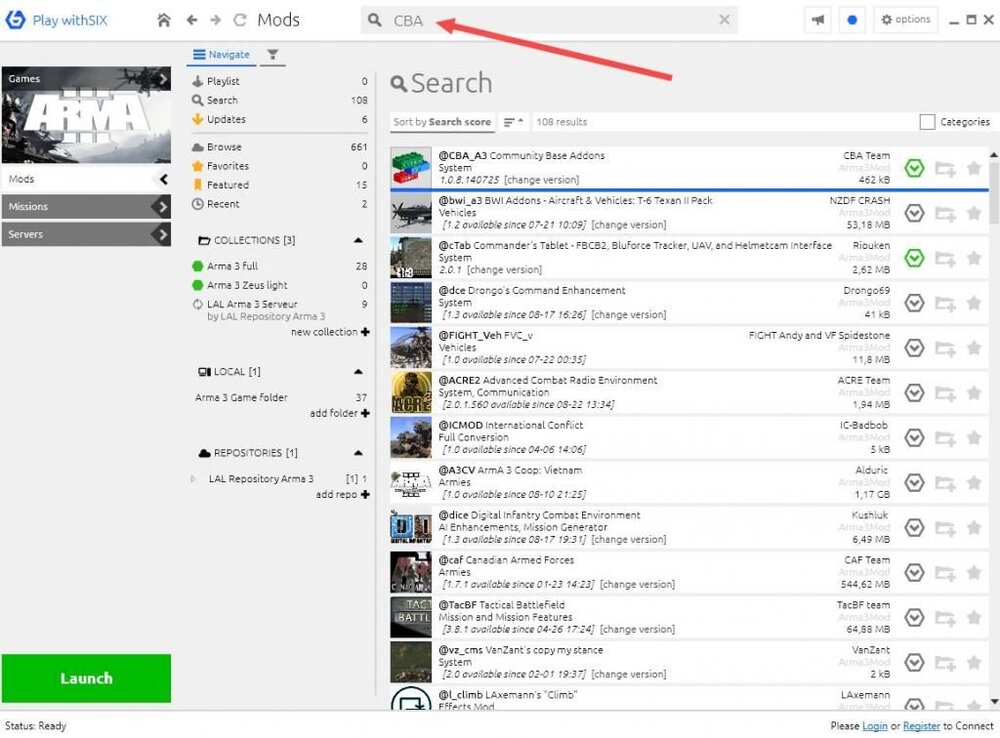This screenshot has width=1000, height=738.
Task: Enable the Categories checkbox
Action: click(x=927, y=122)
